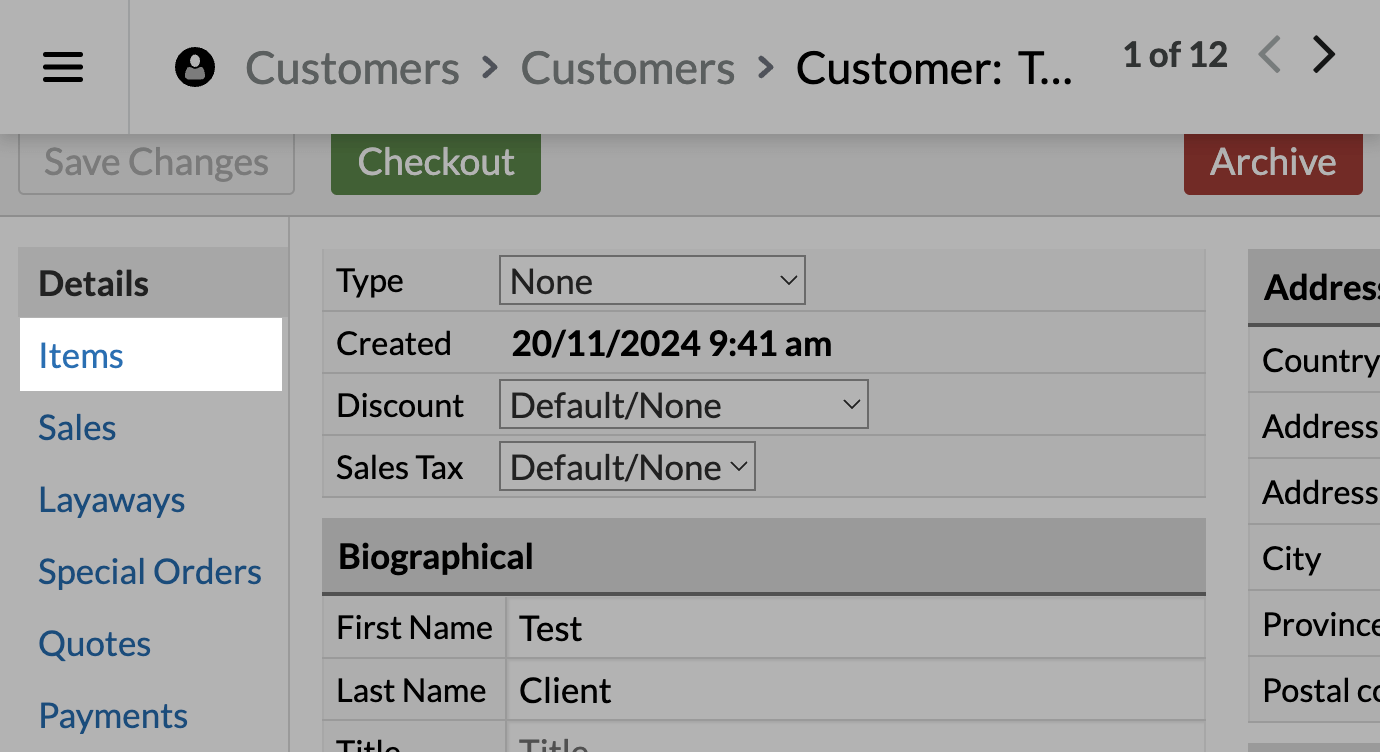
Task: Show customer Quotes
Action: click(95, 643)
